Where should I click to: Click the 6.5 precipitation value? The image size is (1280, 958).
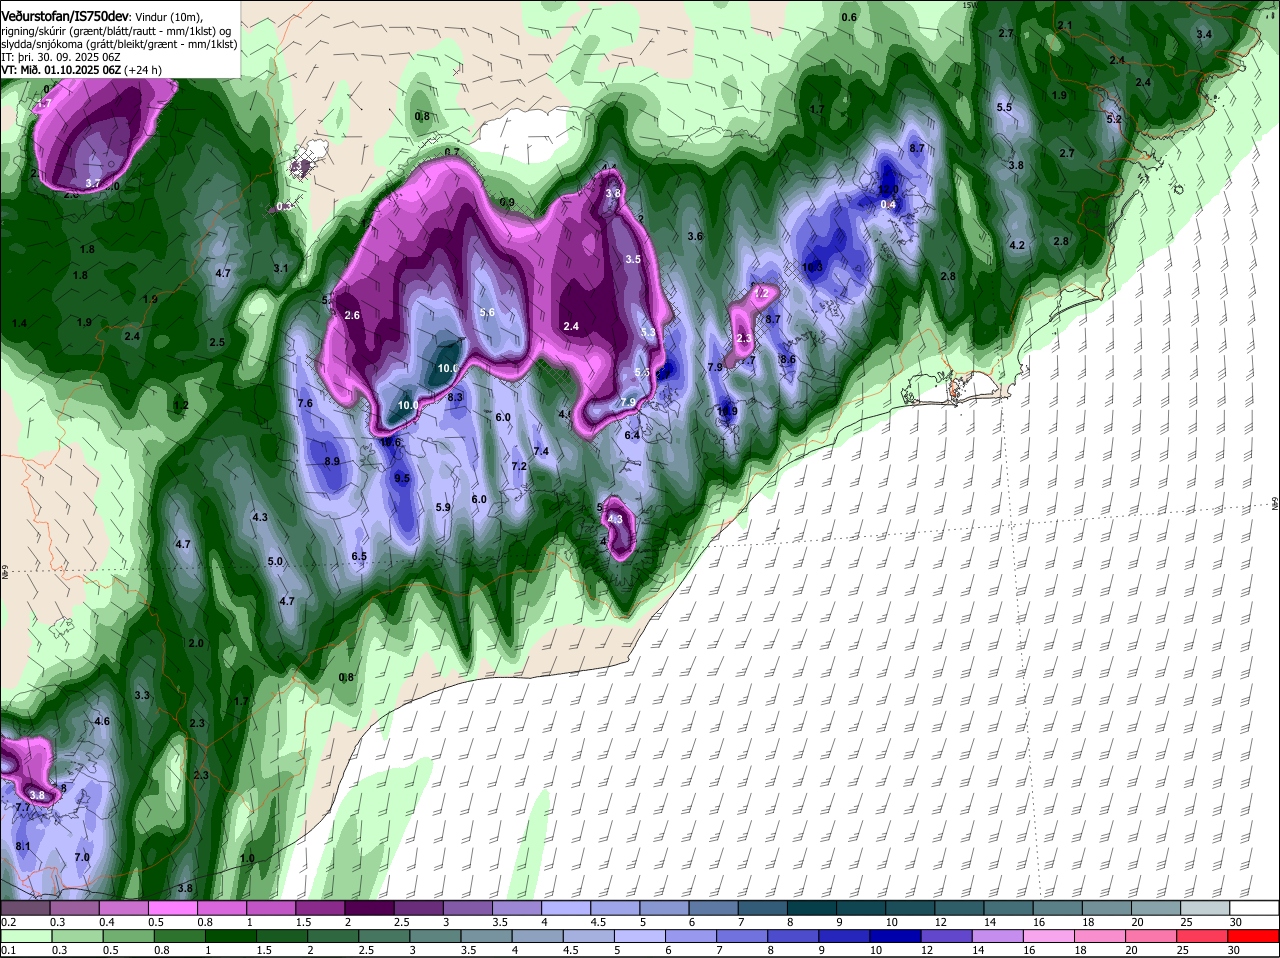(x=359, y=556)
